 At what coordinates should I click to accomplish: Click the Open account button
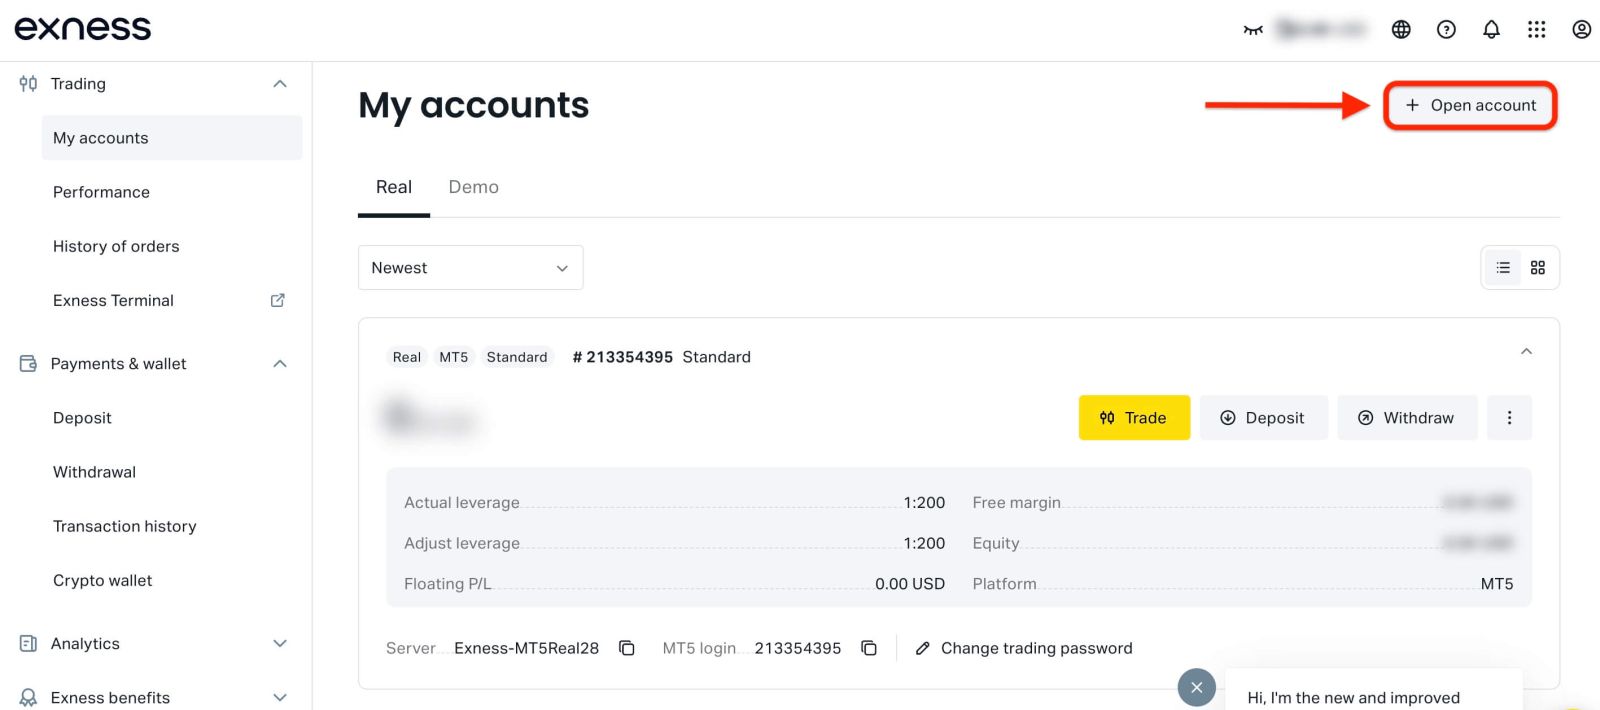pos(1470,105)
